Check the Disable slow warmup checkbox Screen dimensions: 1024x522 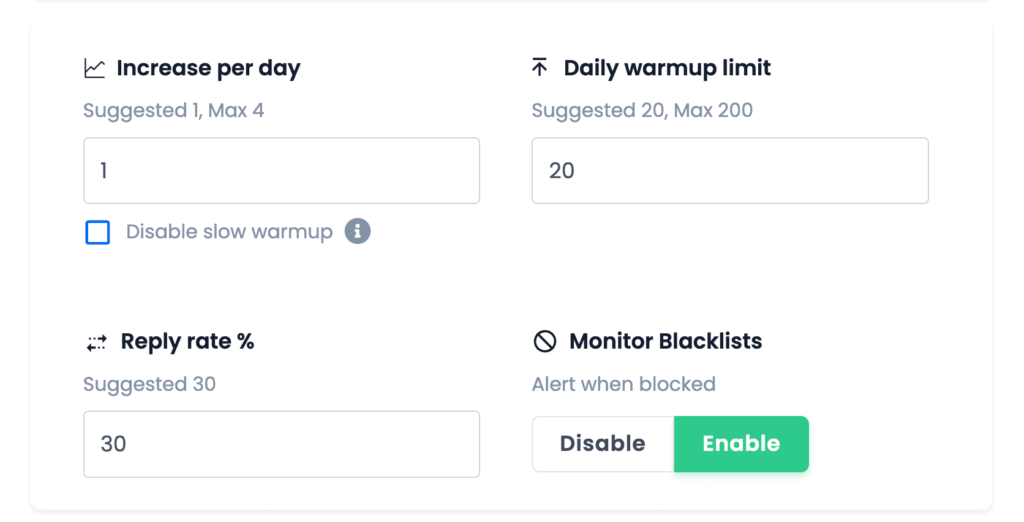[x=98, y=233]
